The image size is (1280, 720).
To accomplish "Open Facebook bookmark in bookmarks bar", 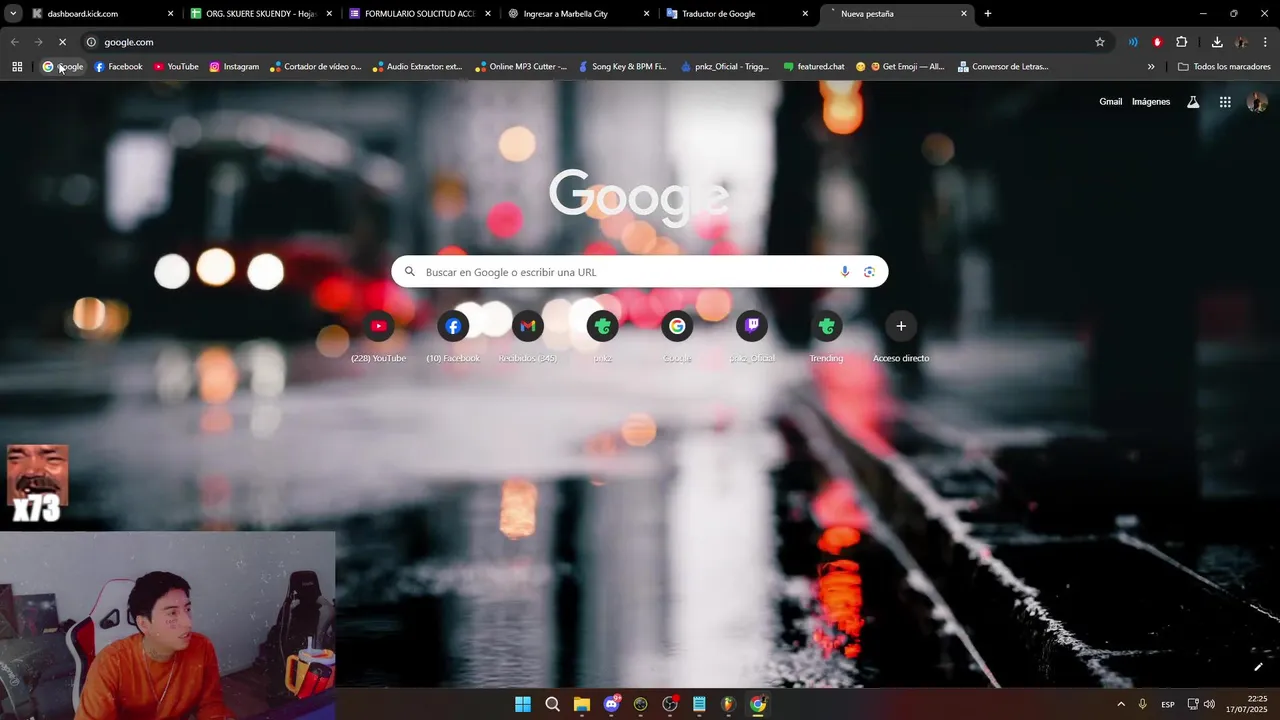I will pyautogui.click(x=118, y=67).
